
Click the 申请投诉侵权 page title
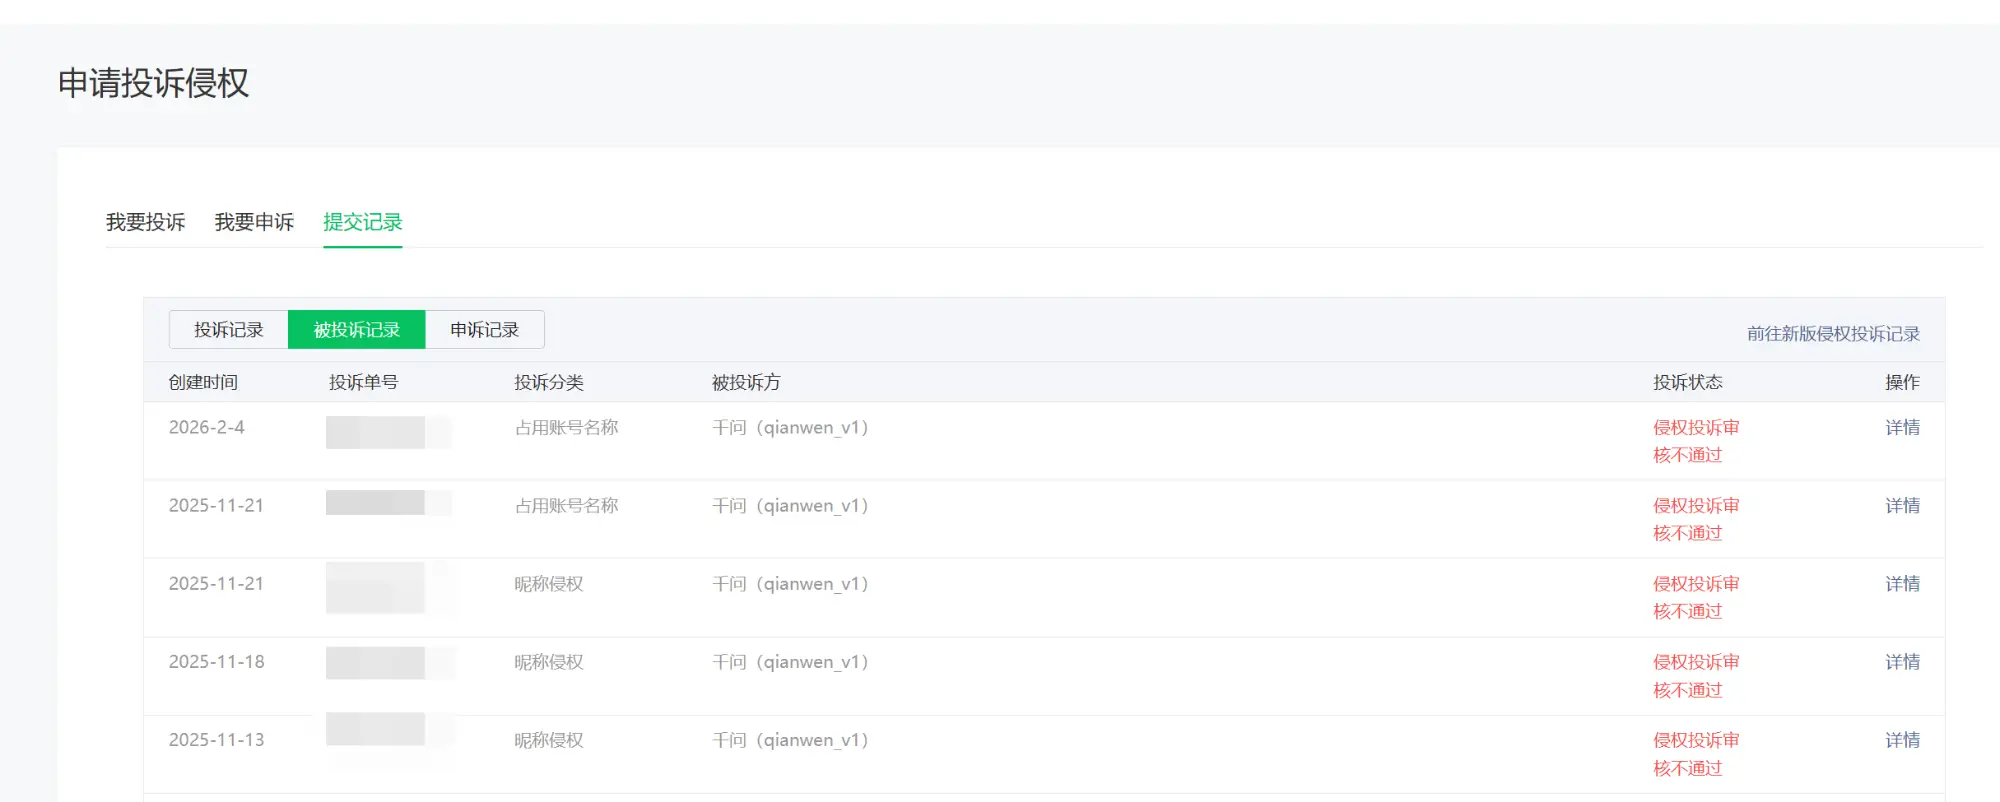(153, 83)
